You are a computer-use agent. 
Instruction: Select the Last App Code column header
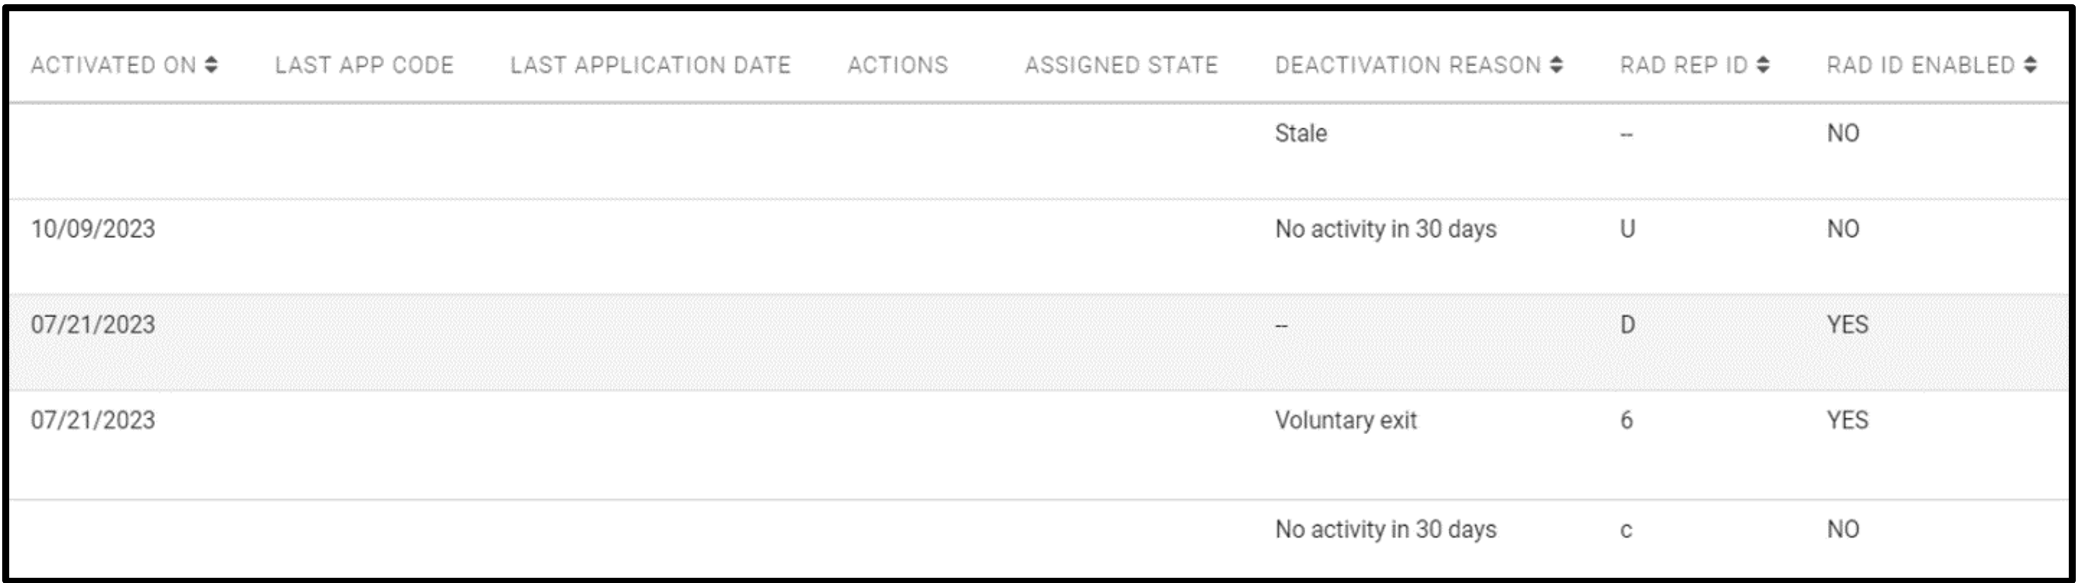pos(364,65)
